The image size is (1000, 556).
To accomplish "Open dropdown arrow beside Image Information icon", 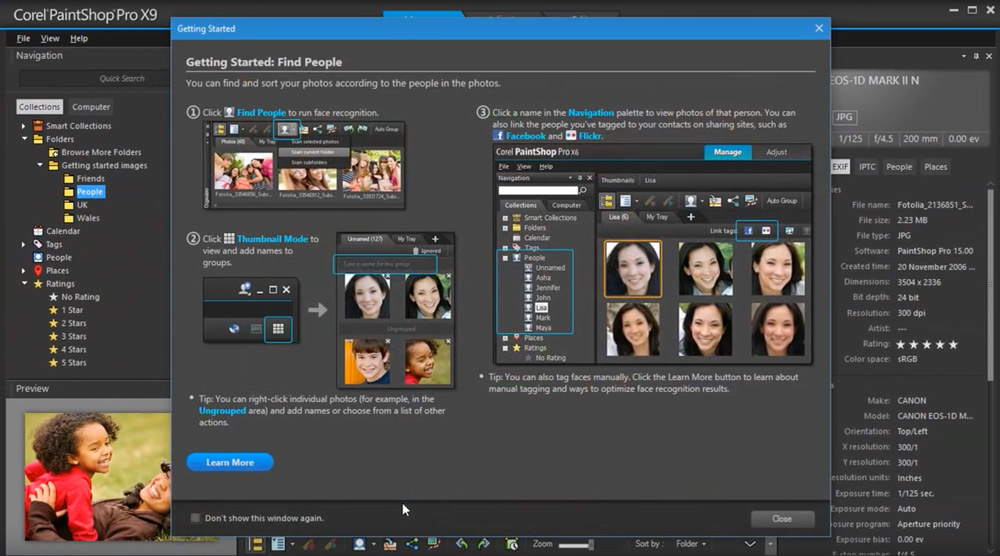I will (x=292, y=545).
